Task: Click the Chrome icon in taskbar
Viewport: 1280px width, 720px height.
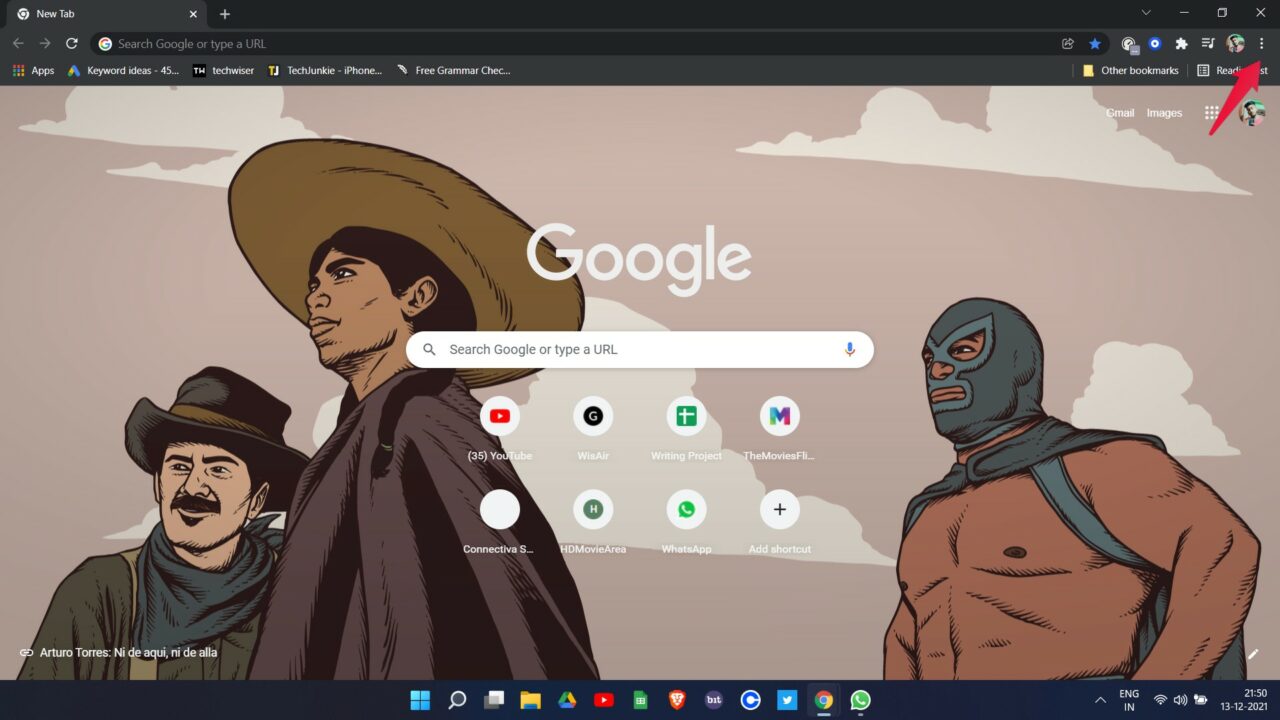Action: tap(824, 700)
